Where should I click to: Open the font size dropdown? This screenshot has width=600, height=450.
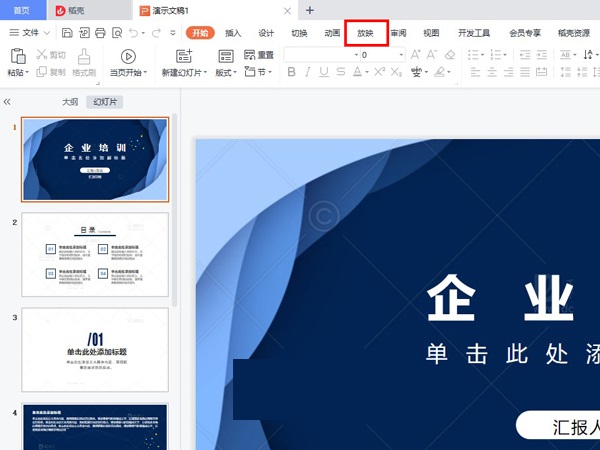(x=402, y=55)
